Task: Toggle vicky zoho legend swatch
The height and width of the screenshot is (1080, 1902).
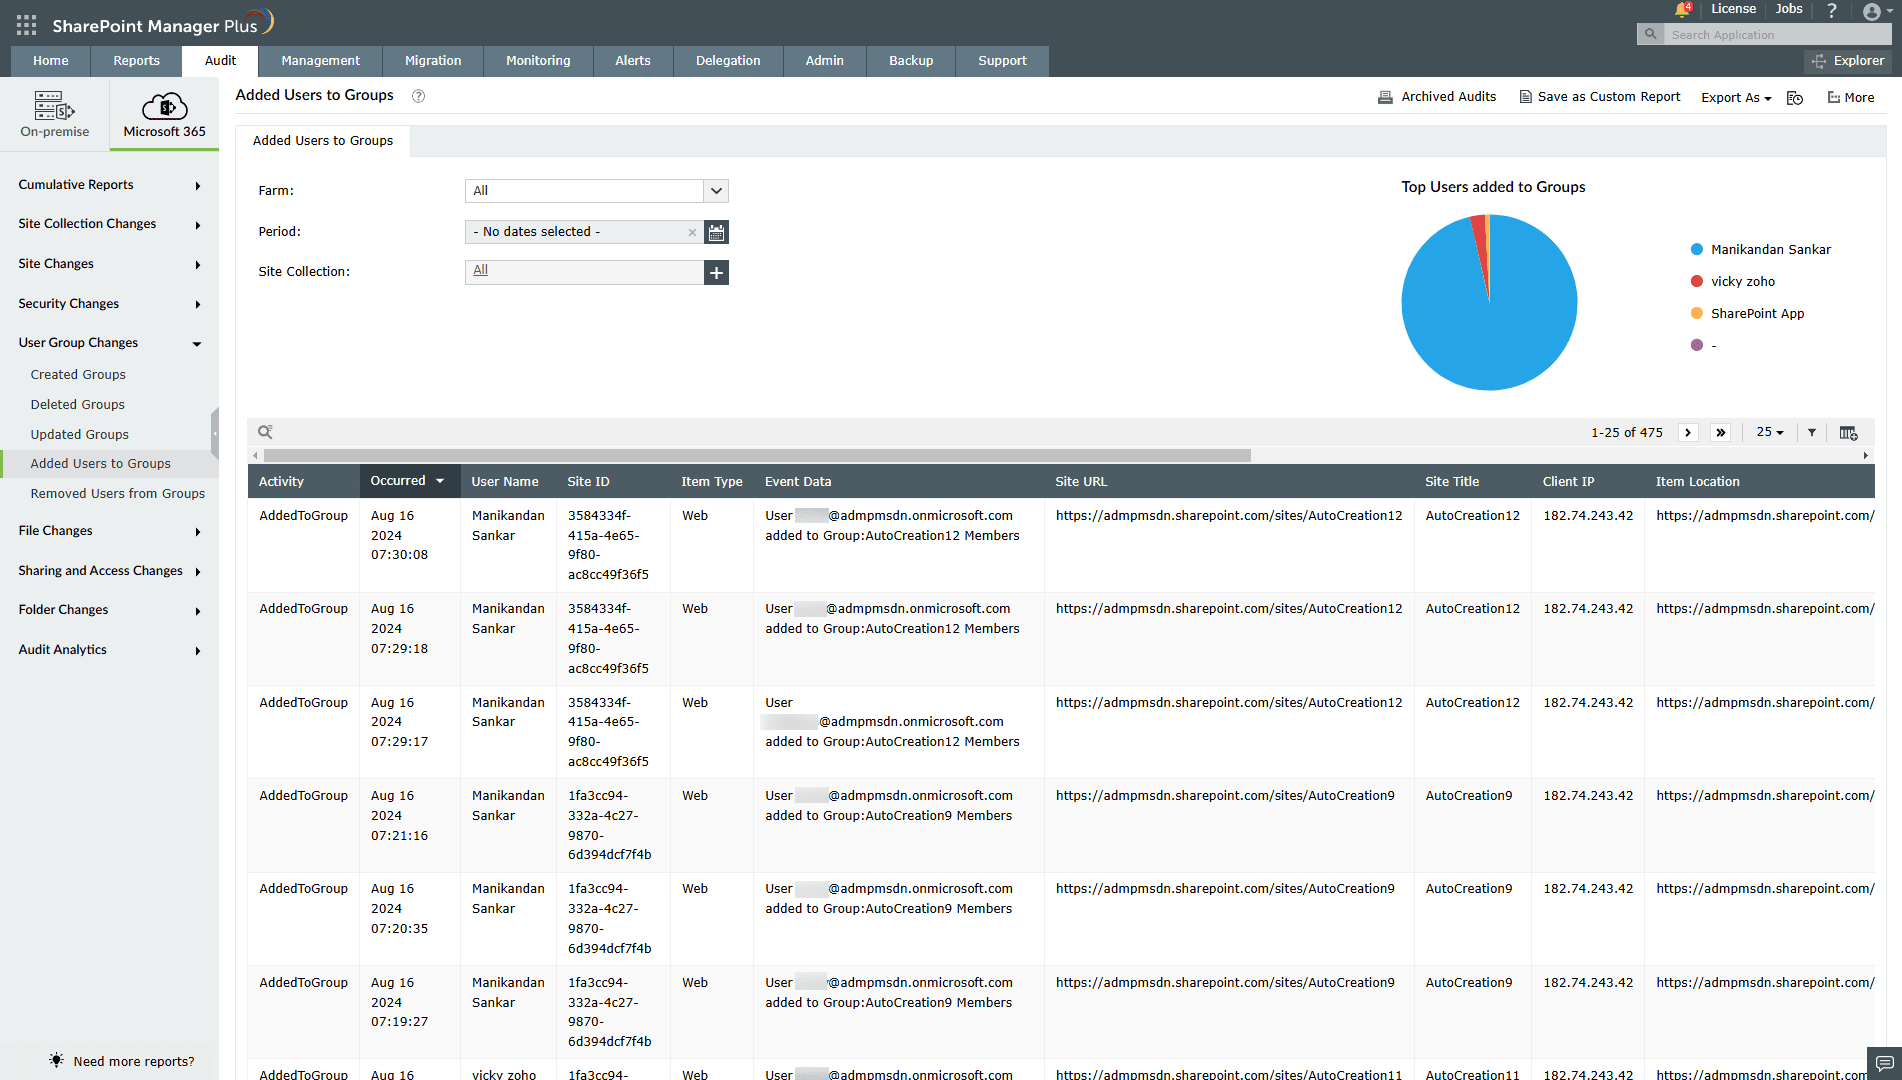Action: tap(1697, 282)
